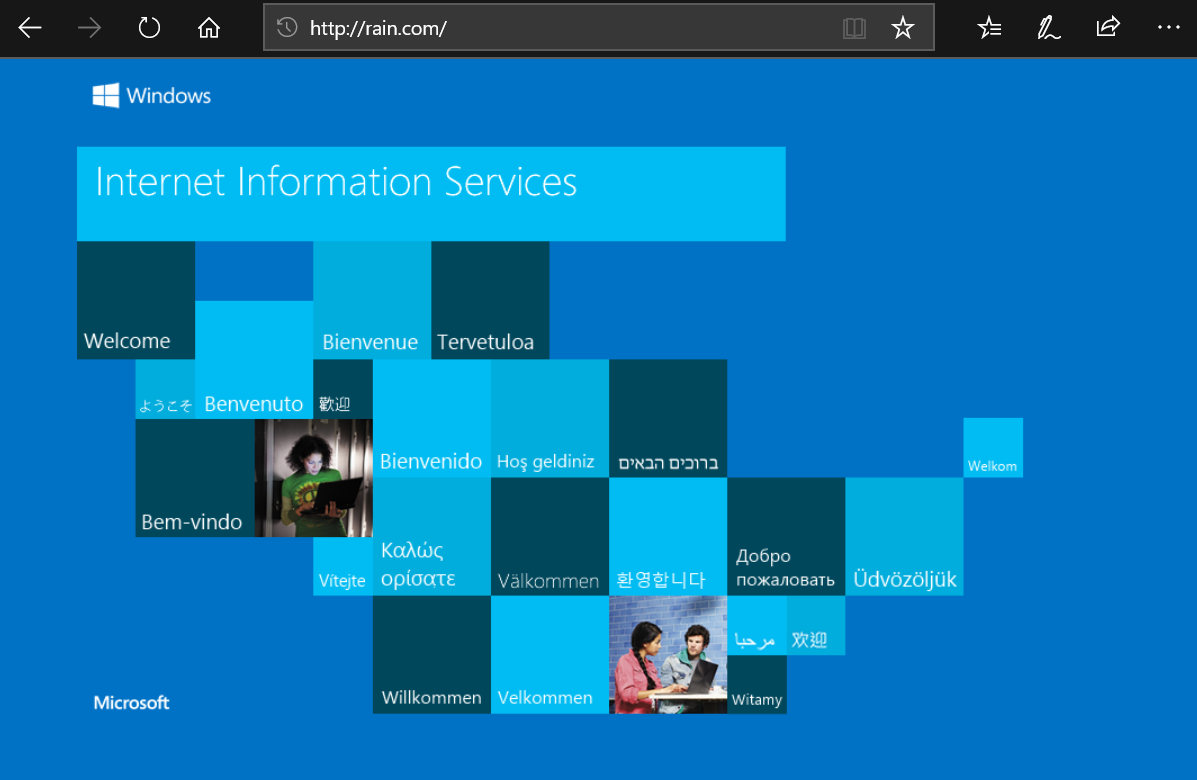Click the Bienvenido tile
Image resolution: width=1197 pixels, height=780 pixels.
(x=431, y=418)
